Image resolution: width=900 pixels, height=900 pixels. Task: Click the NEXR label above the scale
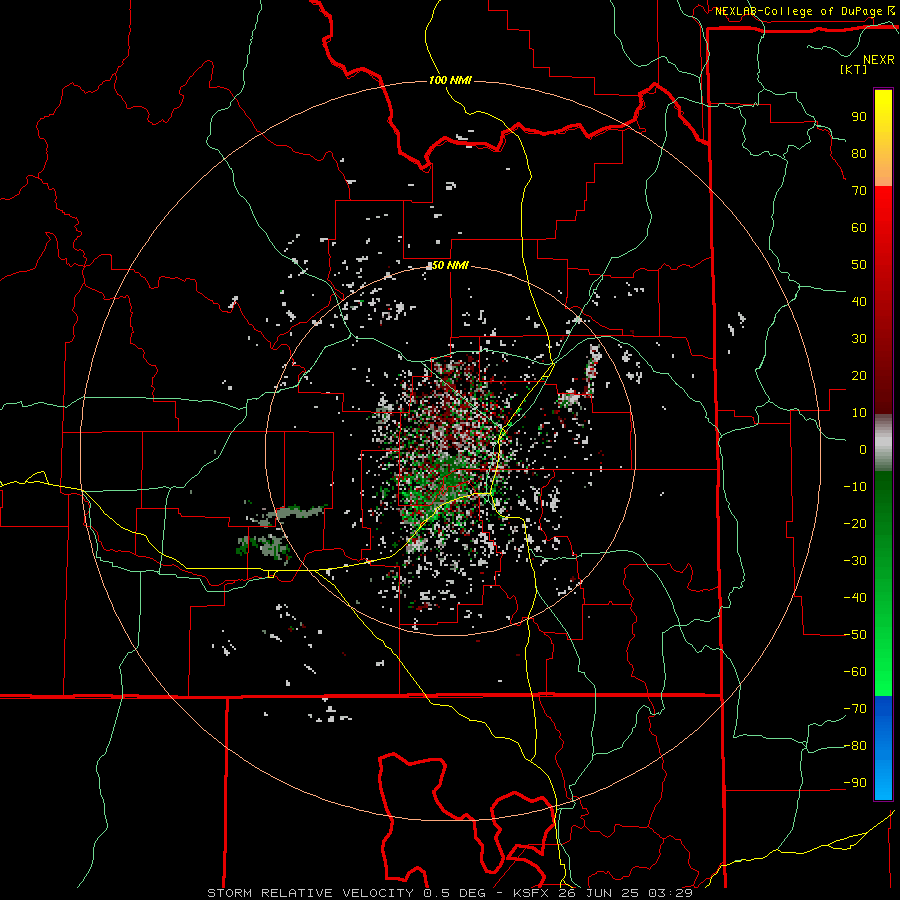pos(878,60)
